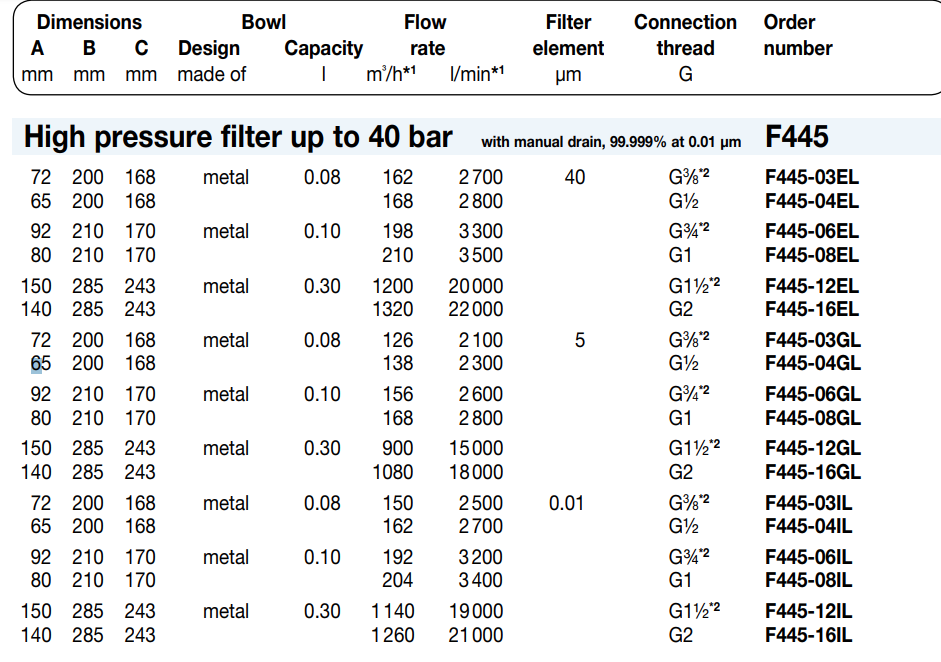Click the F445-08IL order number
The height and width of the screenshot is (662, 941).
(808, 580)
